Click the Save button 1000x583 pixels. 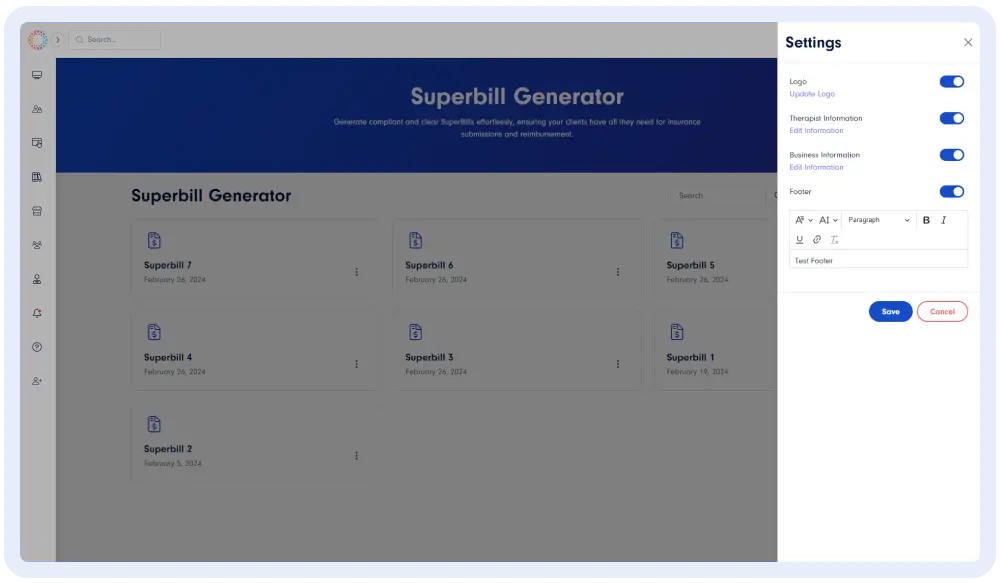point(890,312)
